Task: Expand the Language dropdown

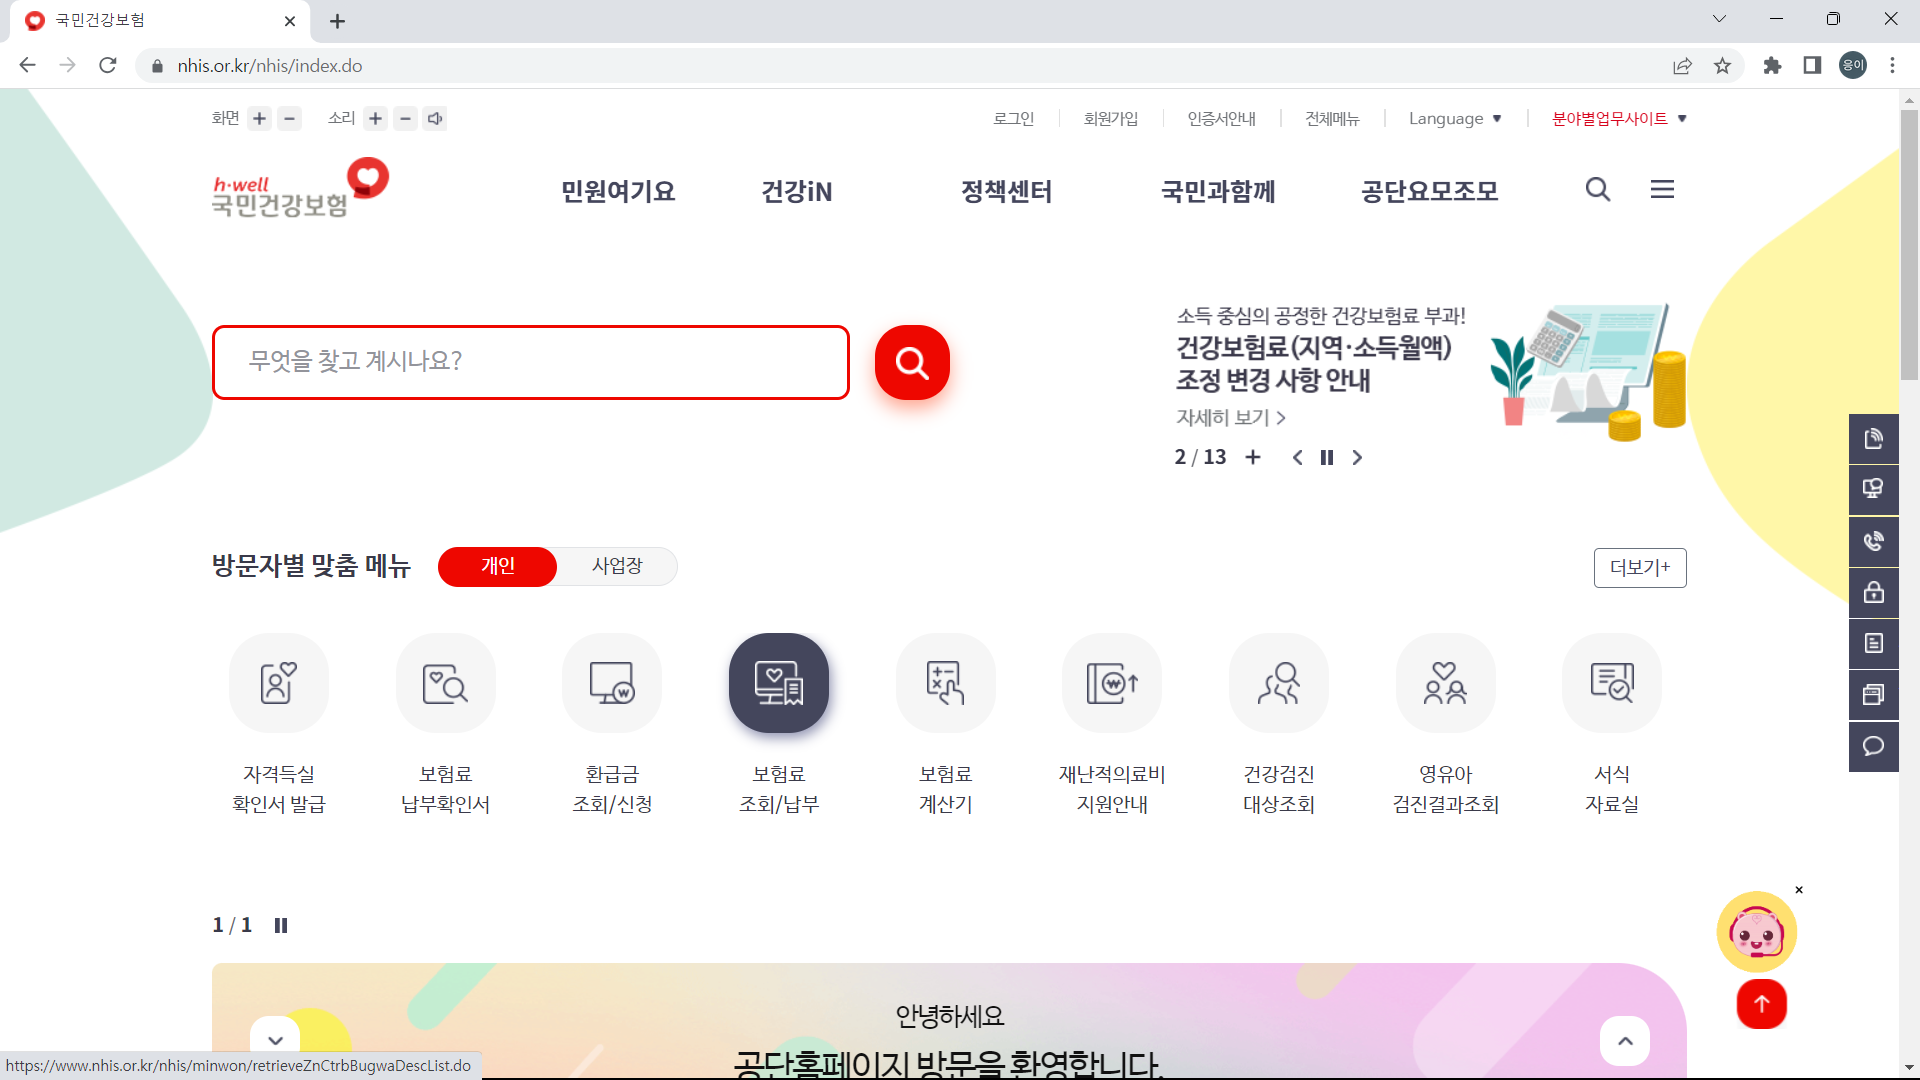Action: tap(1454, 119)
